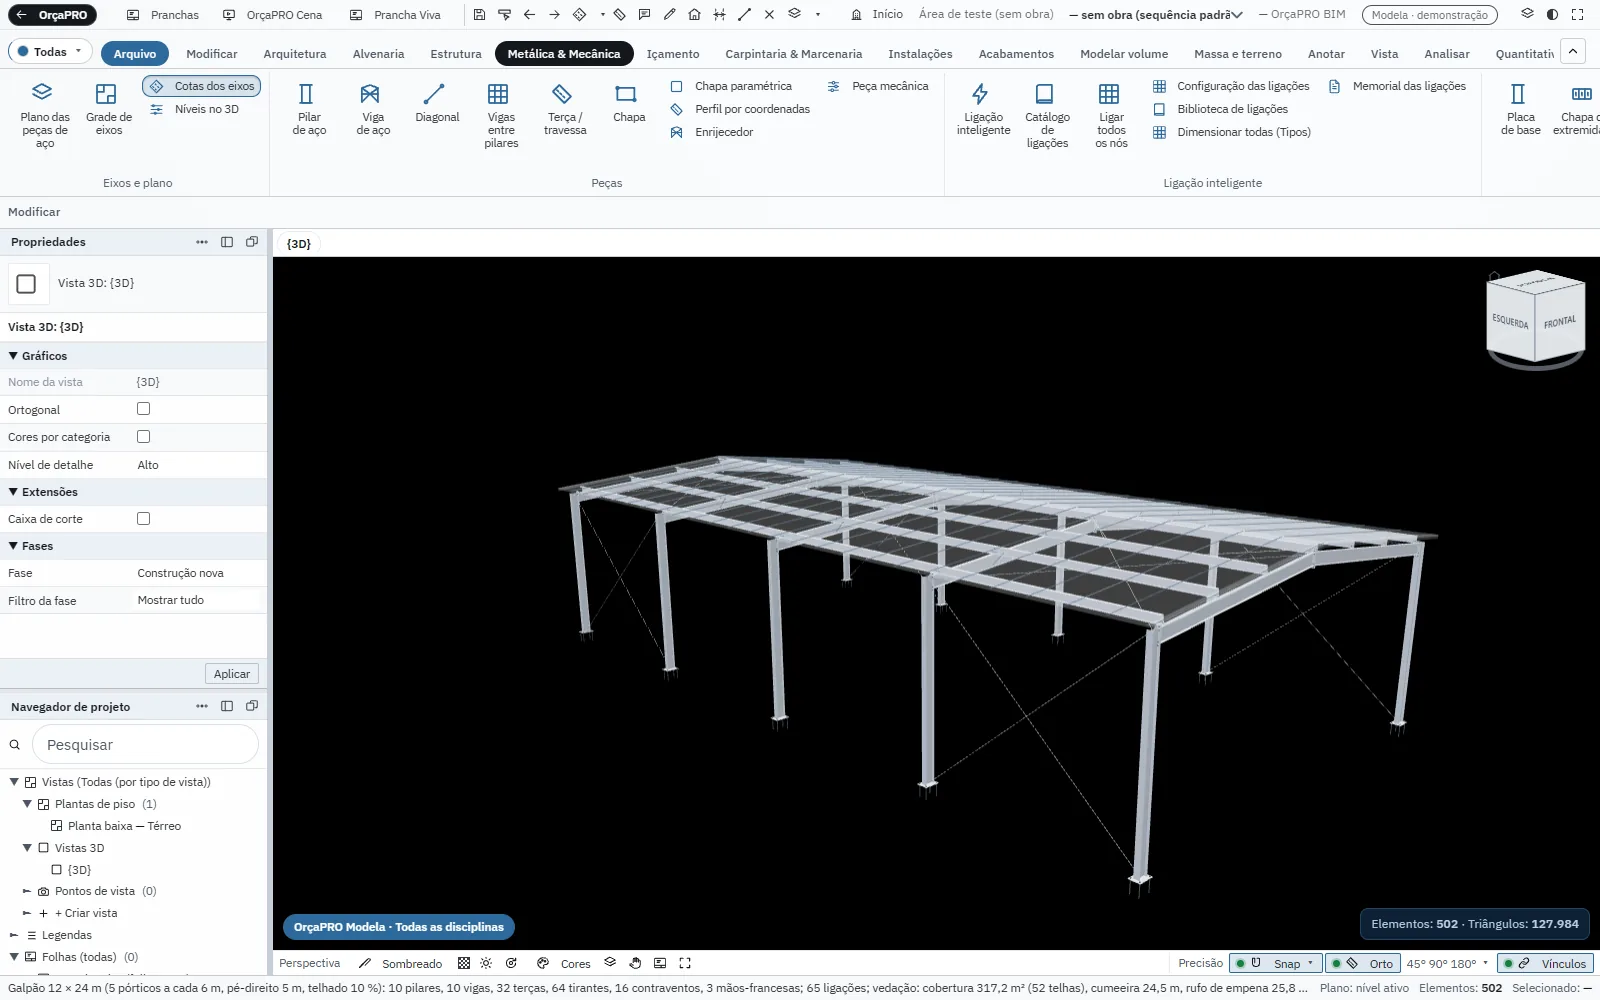Click the Arquivo button
This screenshot has height=1000, width=1600.
[x=135, y=54]
